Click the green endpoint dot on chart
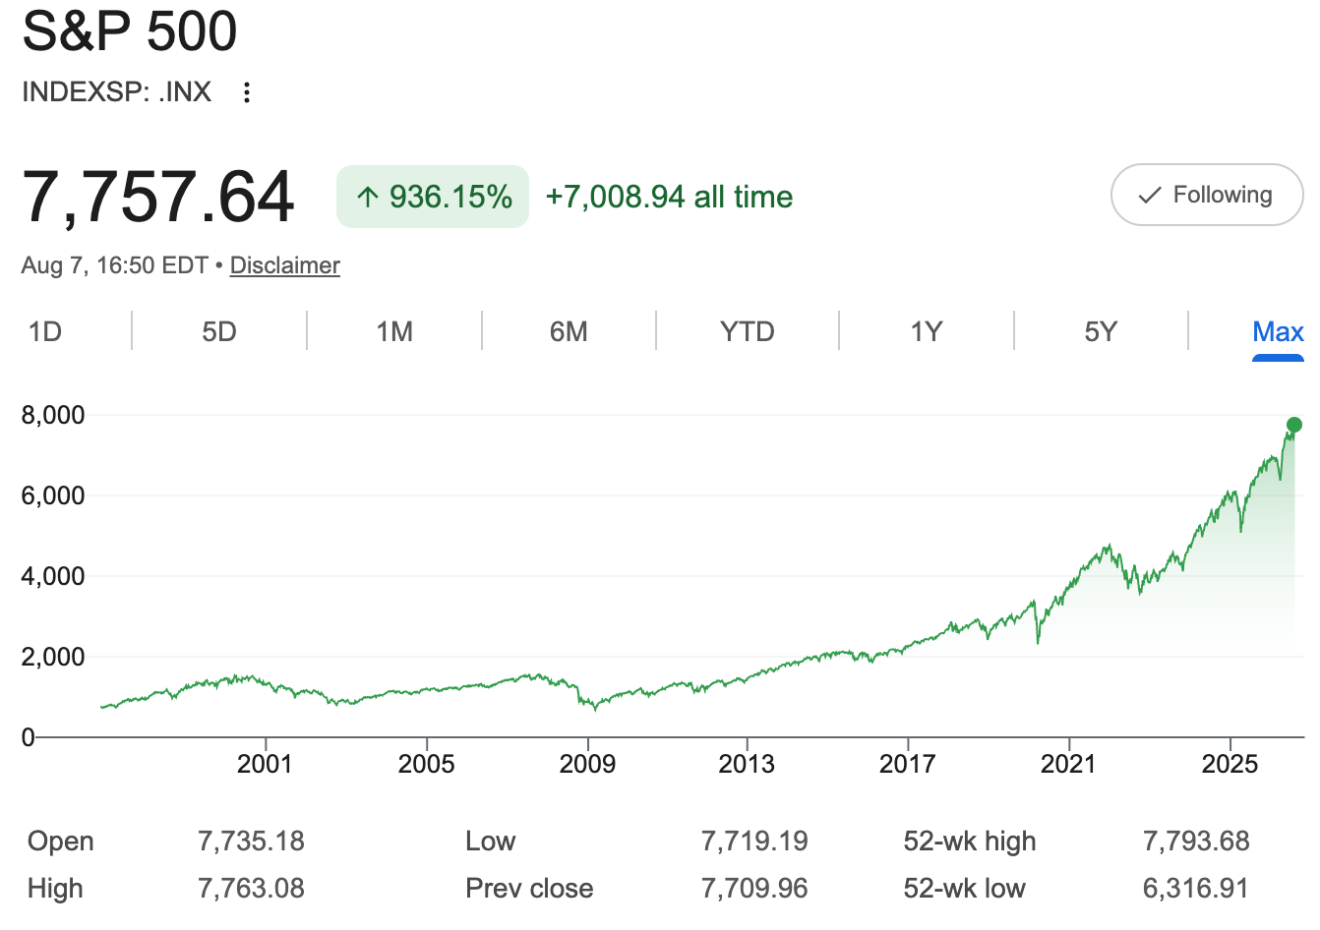 pos(1294,425)
